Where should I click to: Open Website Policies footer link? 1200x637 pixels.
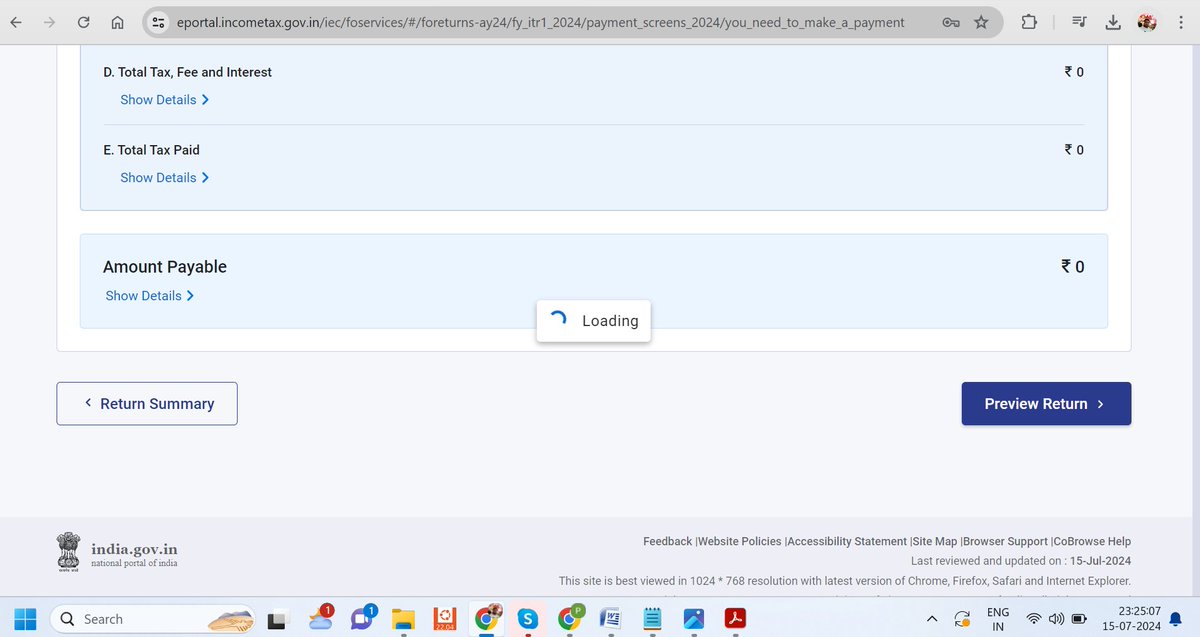740,541
